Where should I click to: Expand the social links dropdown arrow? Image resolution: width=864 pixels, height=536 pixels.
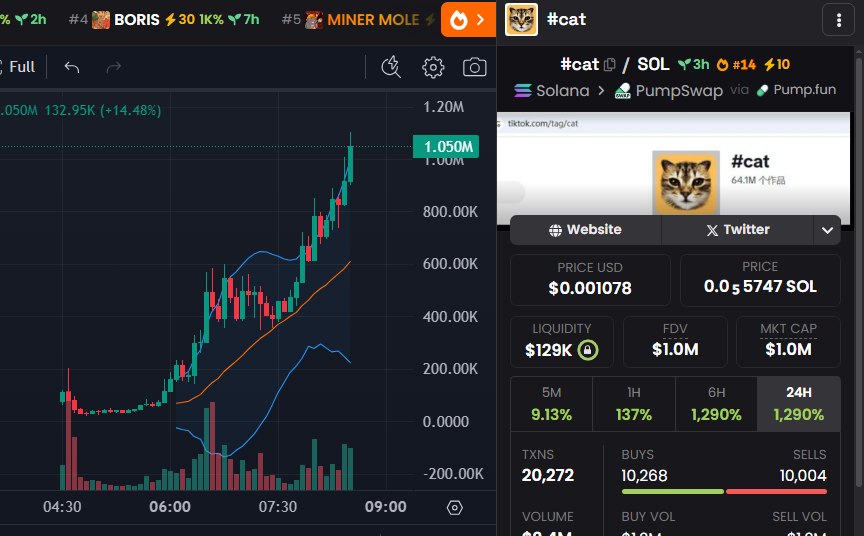pos(827,230)
